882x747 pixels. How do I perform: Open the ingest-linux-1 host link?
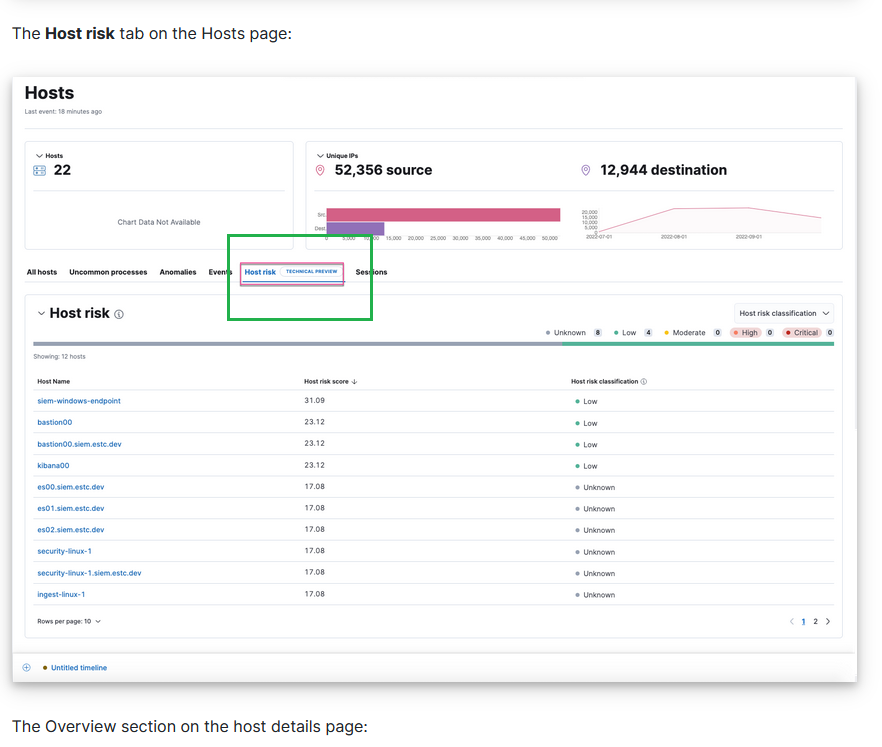[61, 595]
